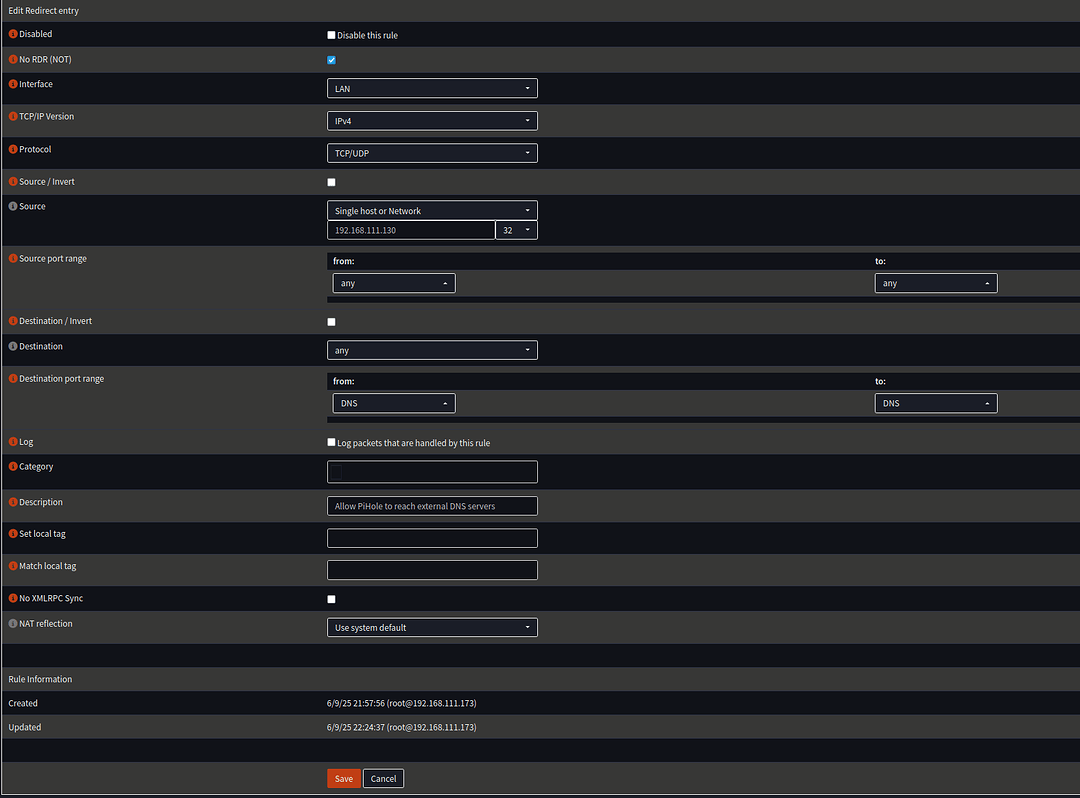The width and height of the screenshot is (1080, 798).
Task: Click the Cancel button
Action: click(x=383, y=778)
